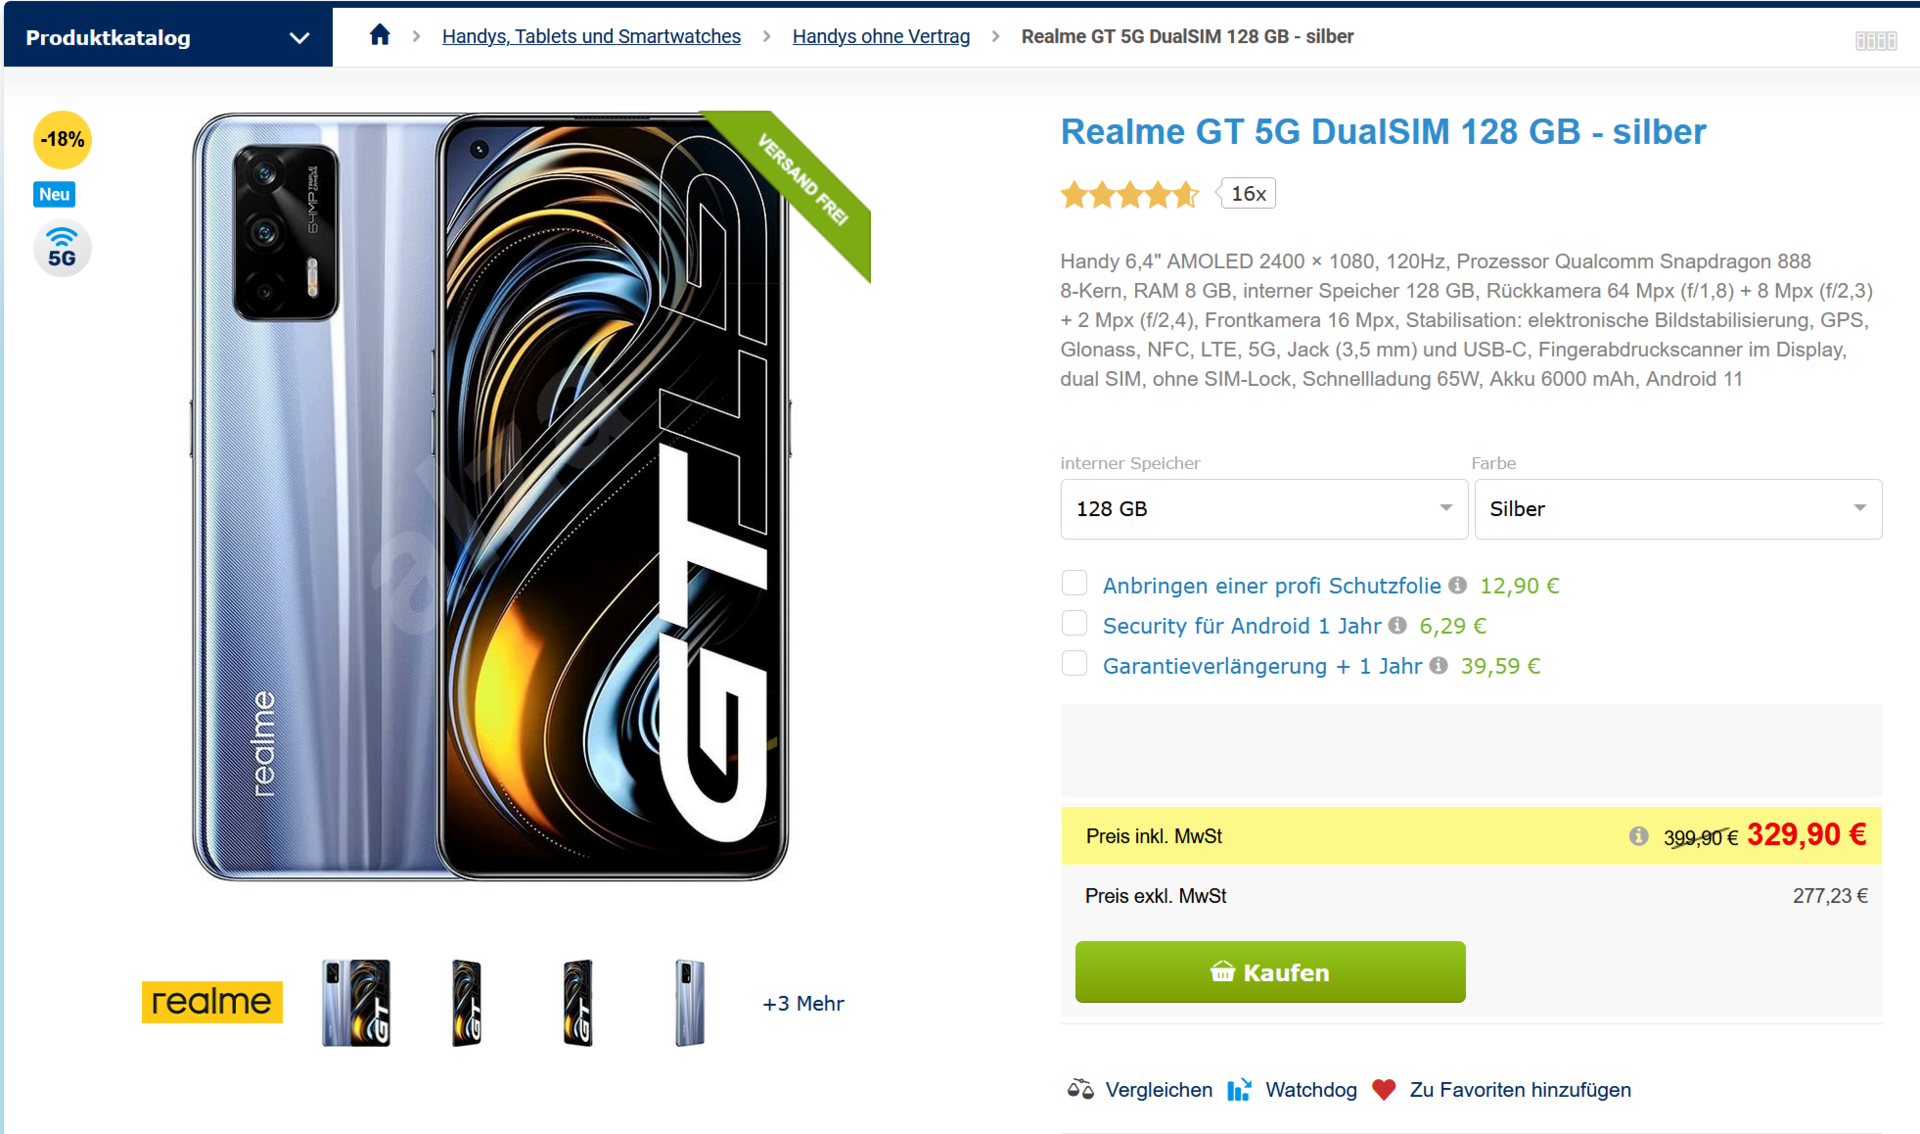Click the Watchdog chart icon
This screenshot has height=1134, width=1920.
(1240, 1089)
